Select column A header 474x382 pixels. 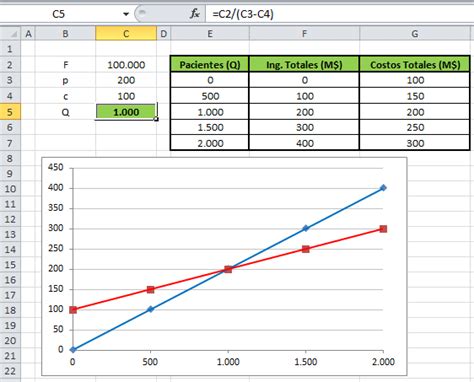tap(28, 34)
